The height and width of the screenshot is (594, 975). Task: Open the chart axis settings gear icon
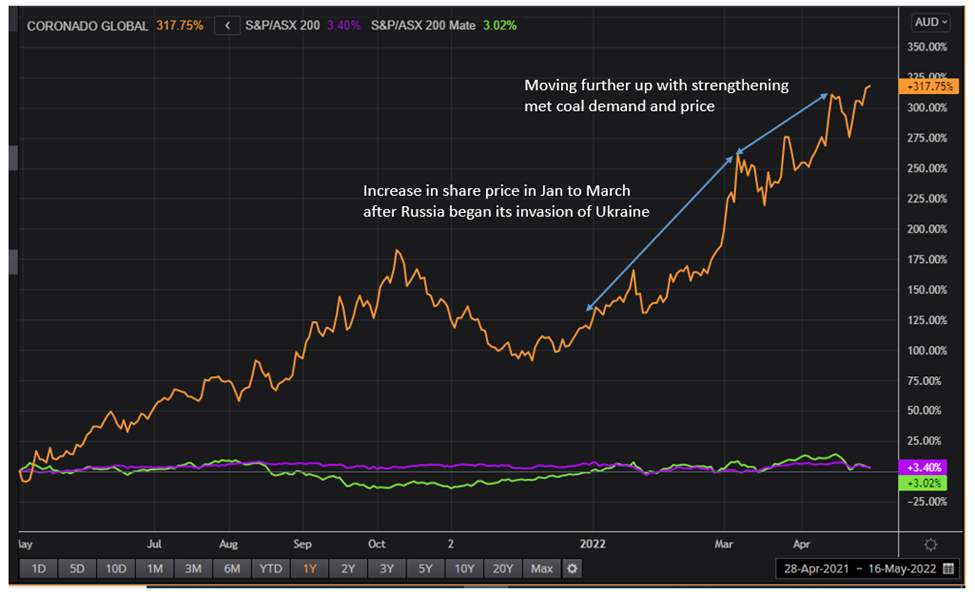pos(931,545)
